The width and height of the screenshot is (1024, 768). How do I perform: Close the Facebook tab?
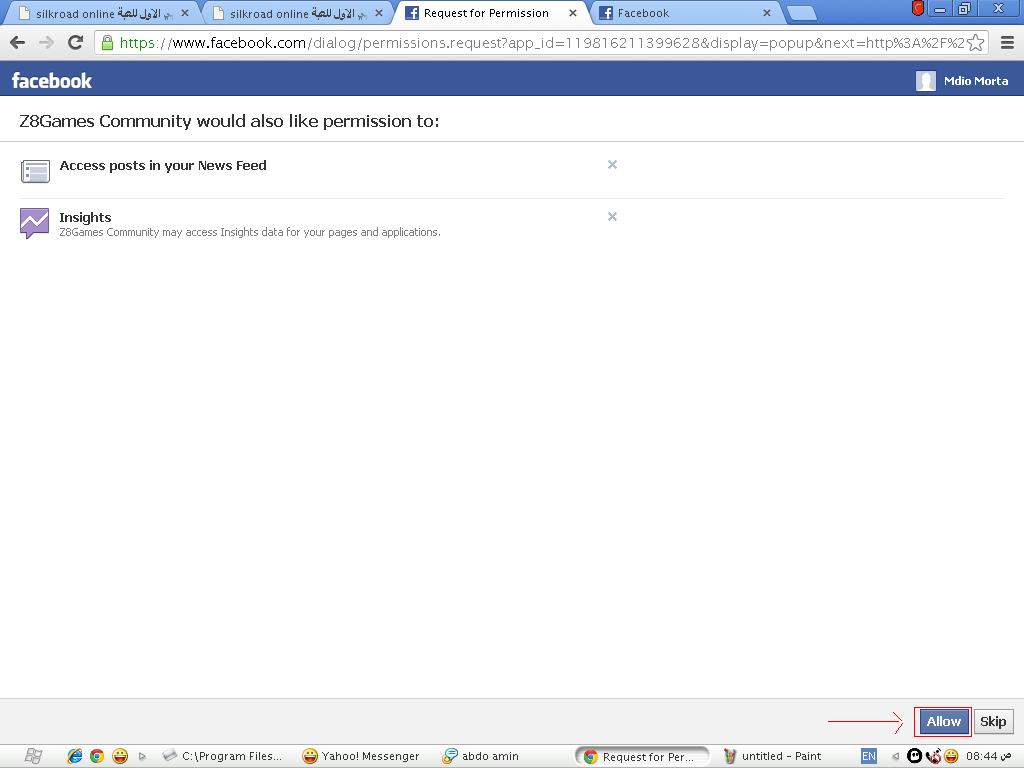tap(767, 13)
